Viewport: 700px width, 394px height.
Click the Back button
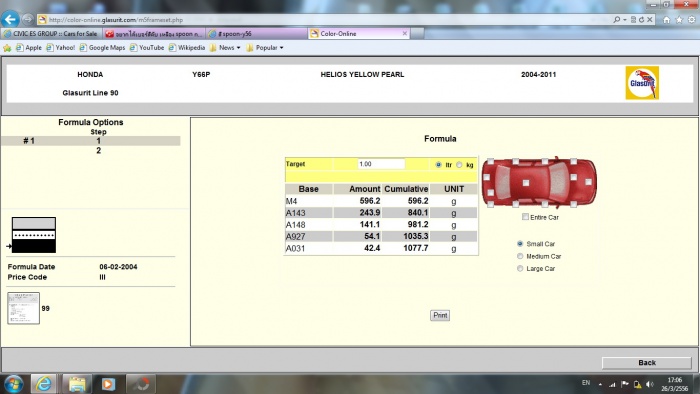[x=646, y=362]
